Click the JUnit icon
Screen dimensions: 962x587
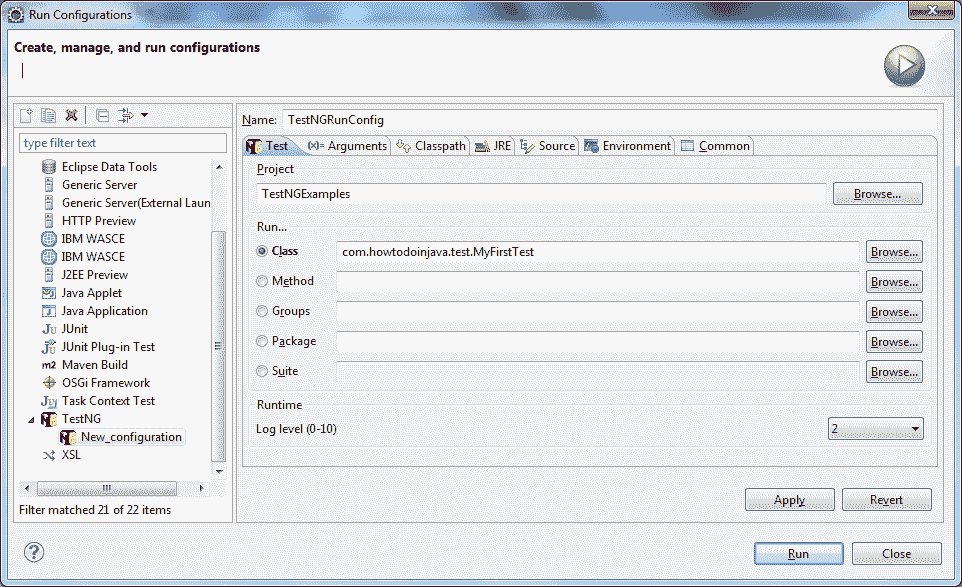pos(49,329)
